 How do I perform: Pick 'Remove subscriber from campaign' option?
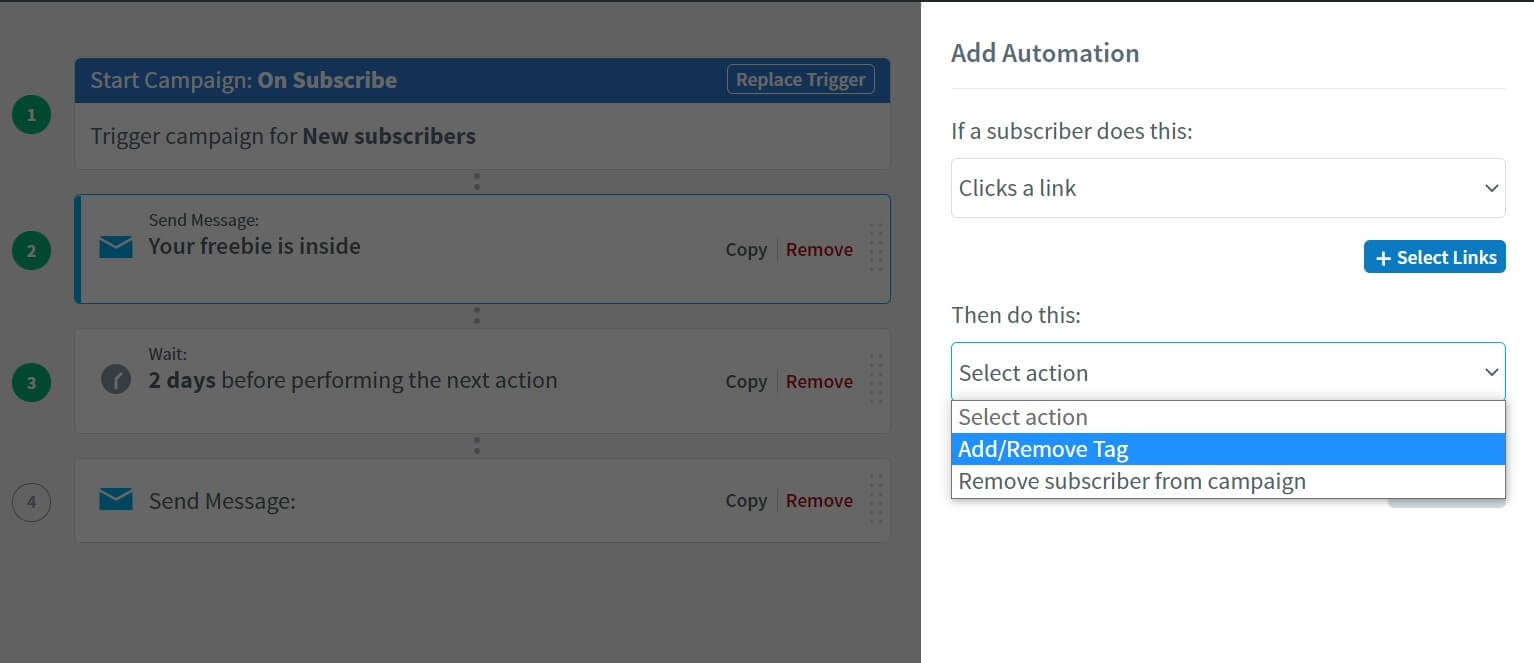[x=1228, y=481]
